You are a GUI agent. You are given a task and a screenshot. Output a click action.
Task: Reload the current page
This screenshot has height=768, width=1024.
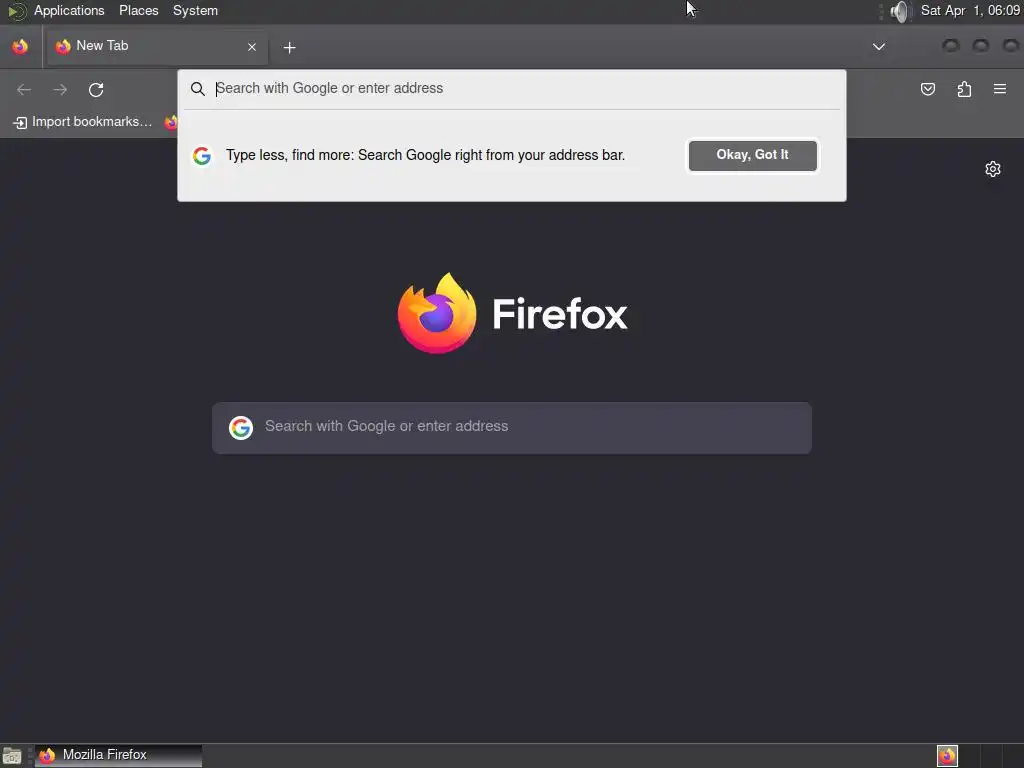point(96,89)
